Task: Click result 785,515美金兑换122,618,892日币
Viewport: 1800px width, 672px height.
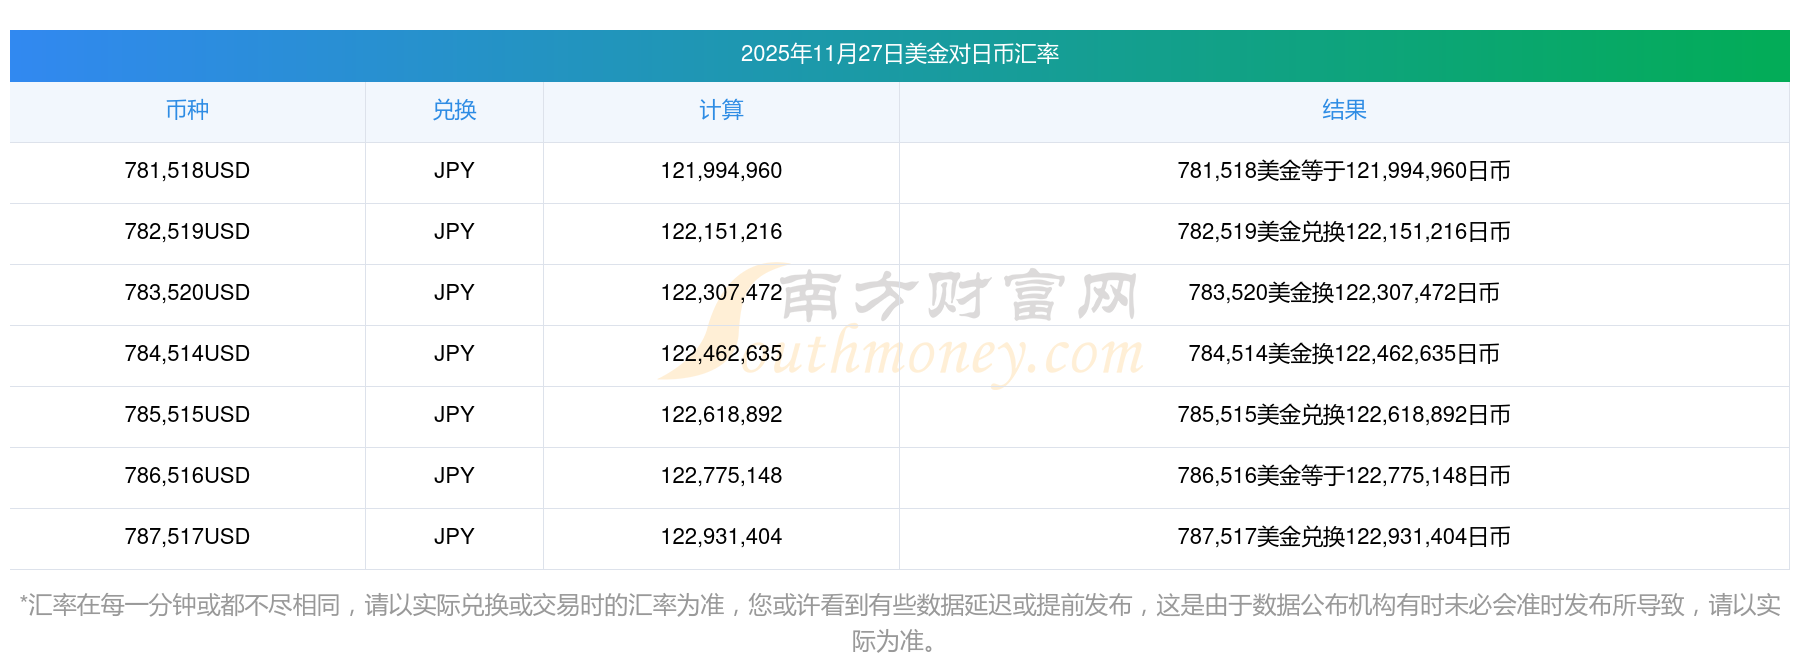Action: pyautogui.click(x=1344, y=415)
